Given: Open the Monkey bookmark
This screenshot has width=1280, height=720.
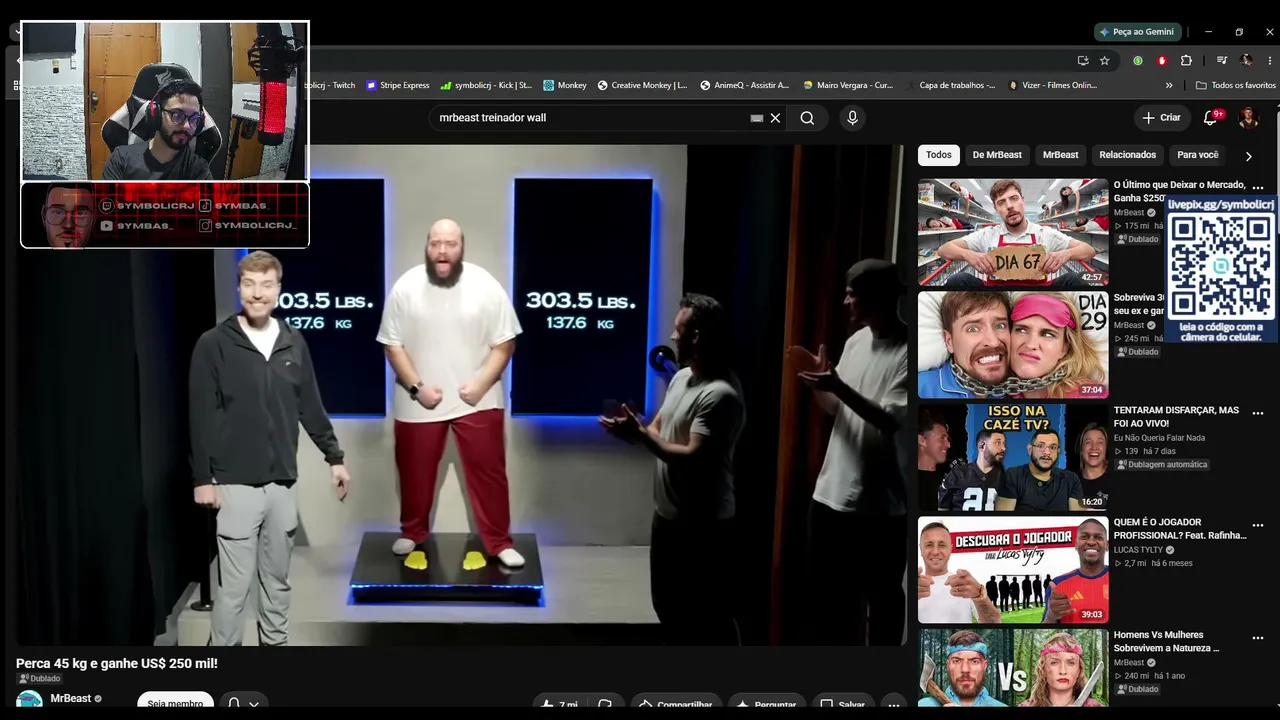Looking at the screenshot, I should 565,86.
